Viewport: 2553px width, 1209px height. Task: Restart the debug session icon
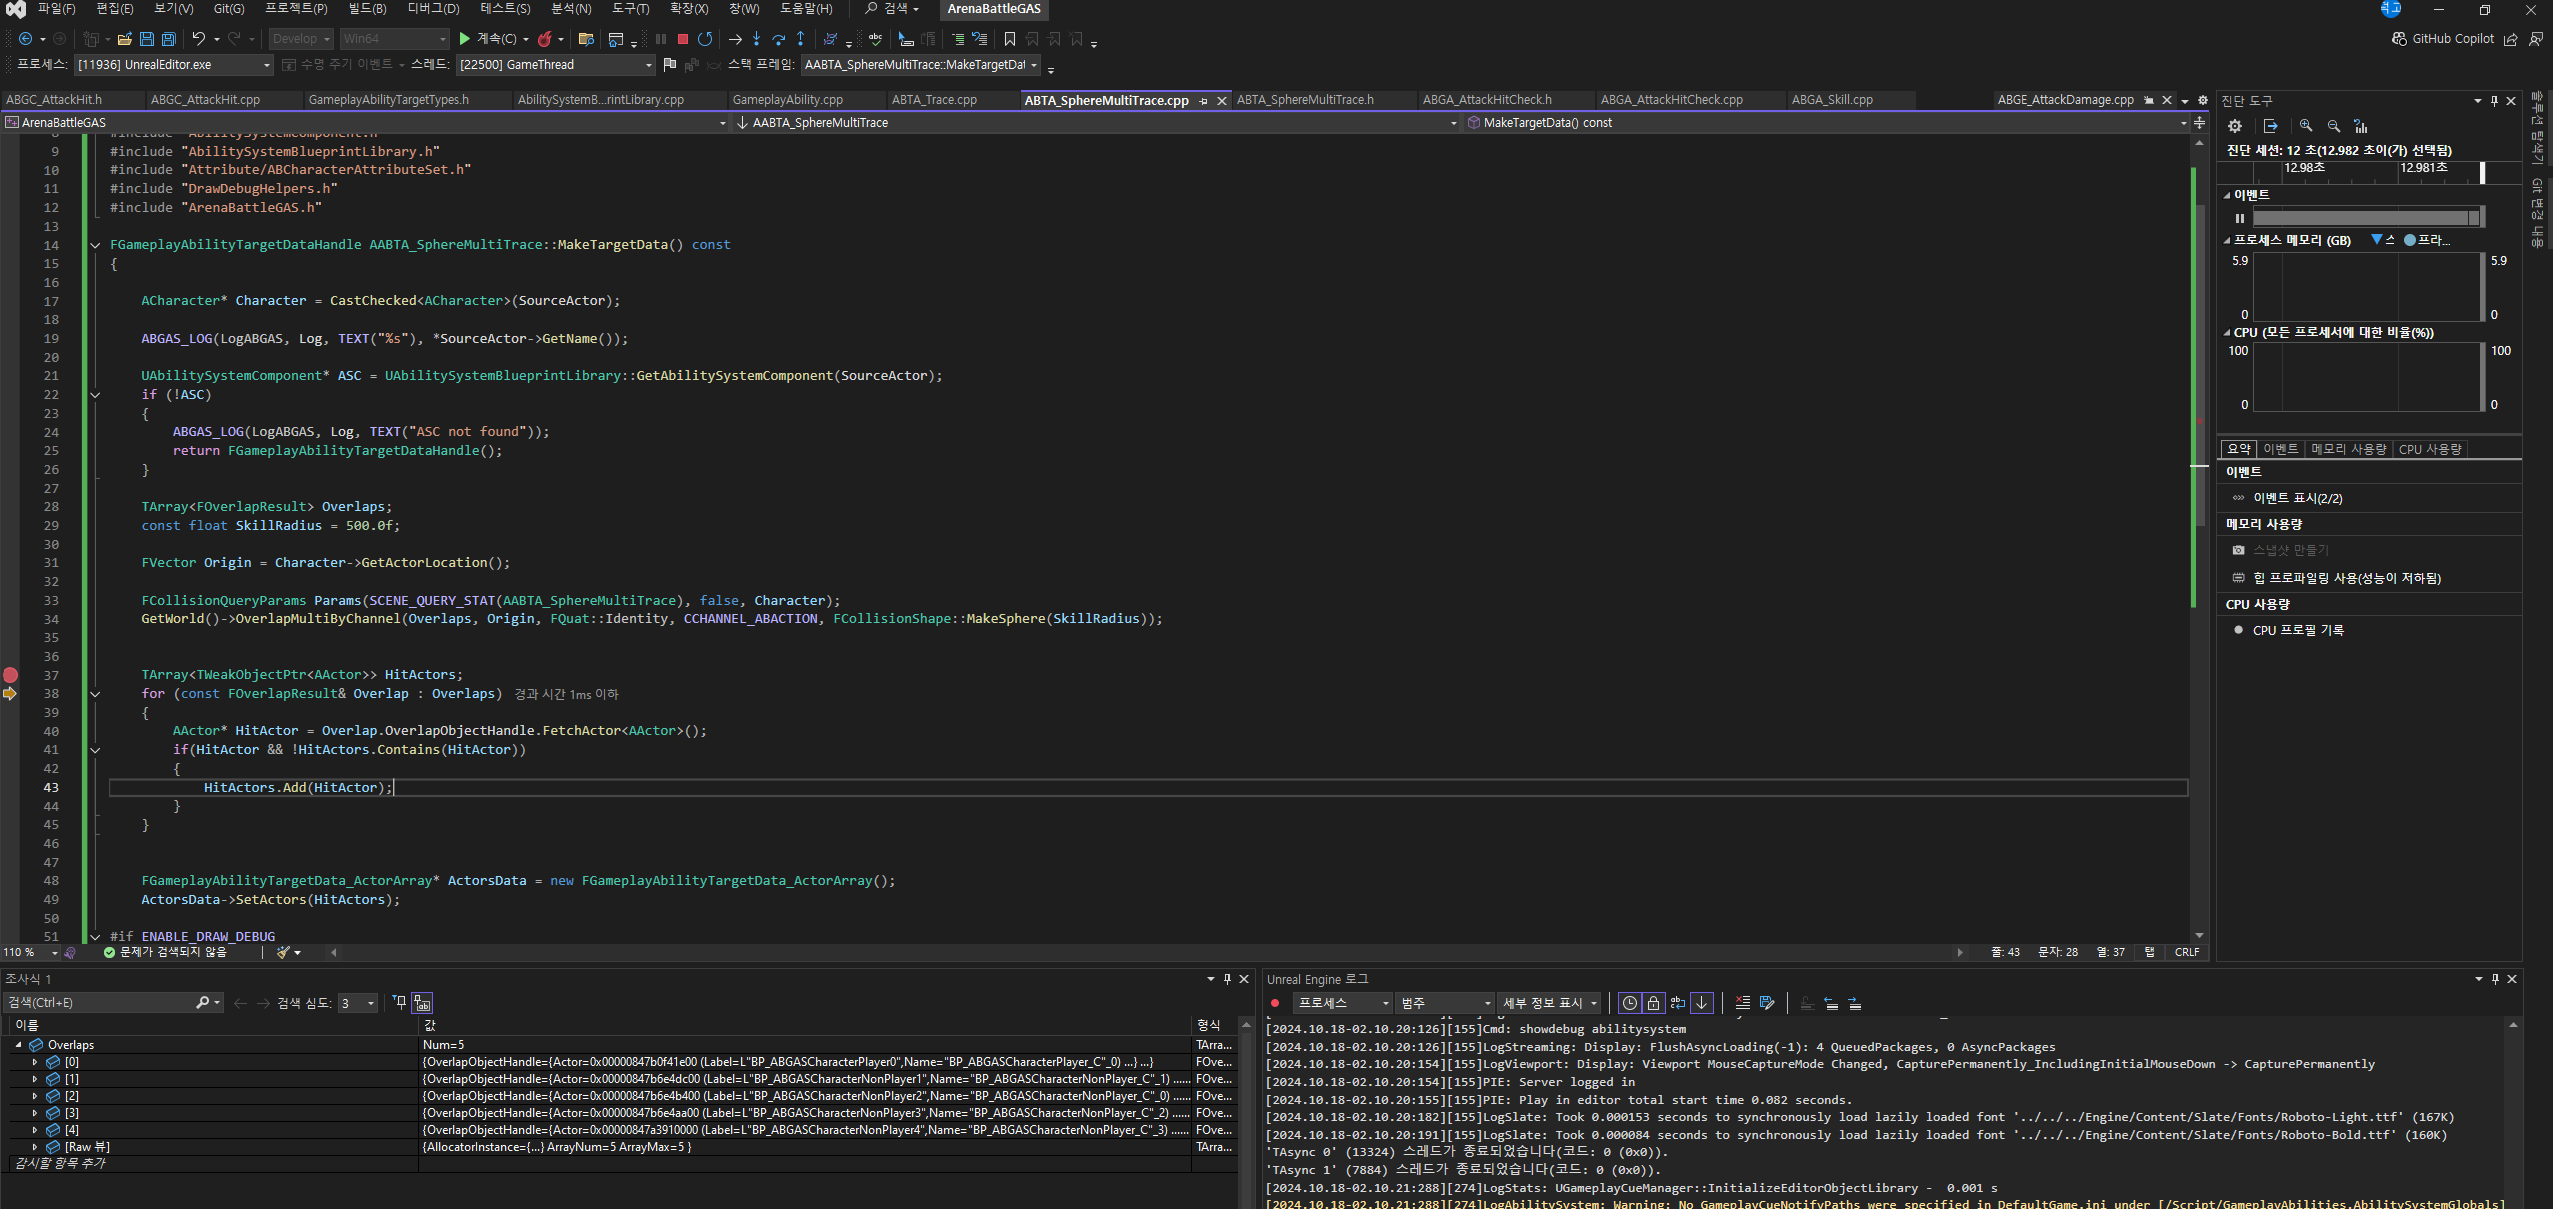(705, 39)
